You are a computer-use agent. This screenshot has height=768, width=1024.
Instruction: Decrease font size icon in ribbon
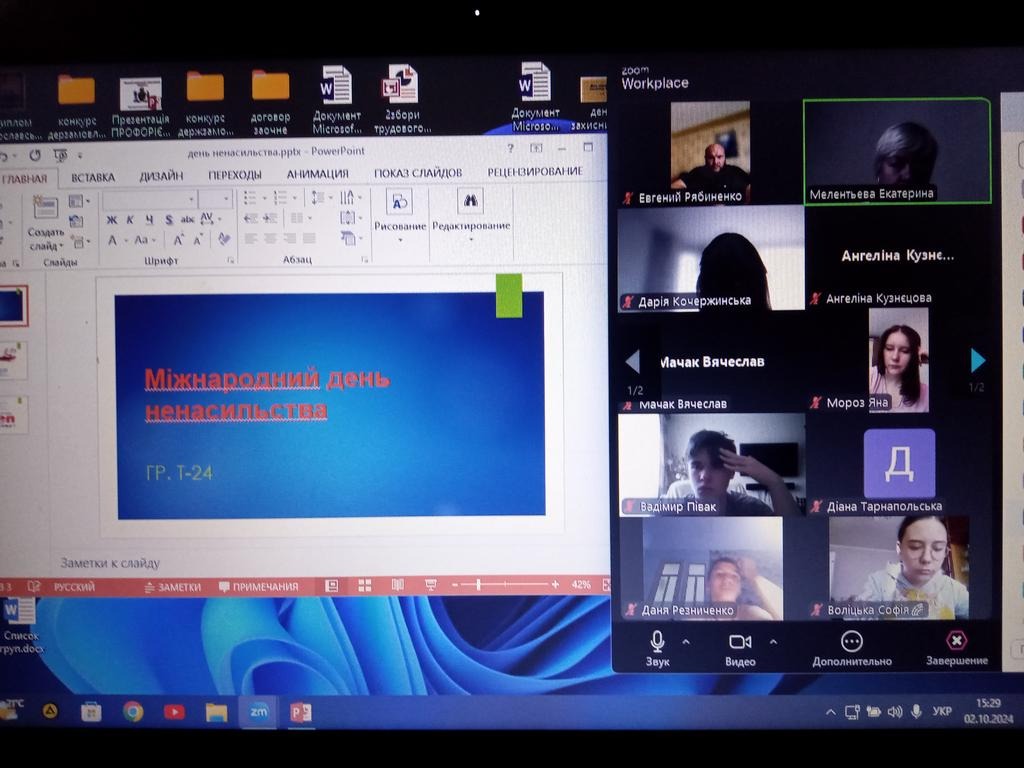point(198,240)
